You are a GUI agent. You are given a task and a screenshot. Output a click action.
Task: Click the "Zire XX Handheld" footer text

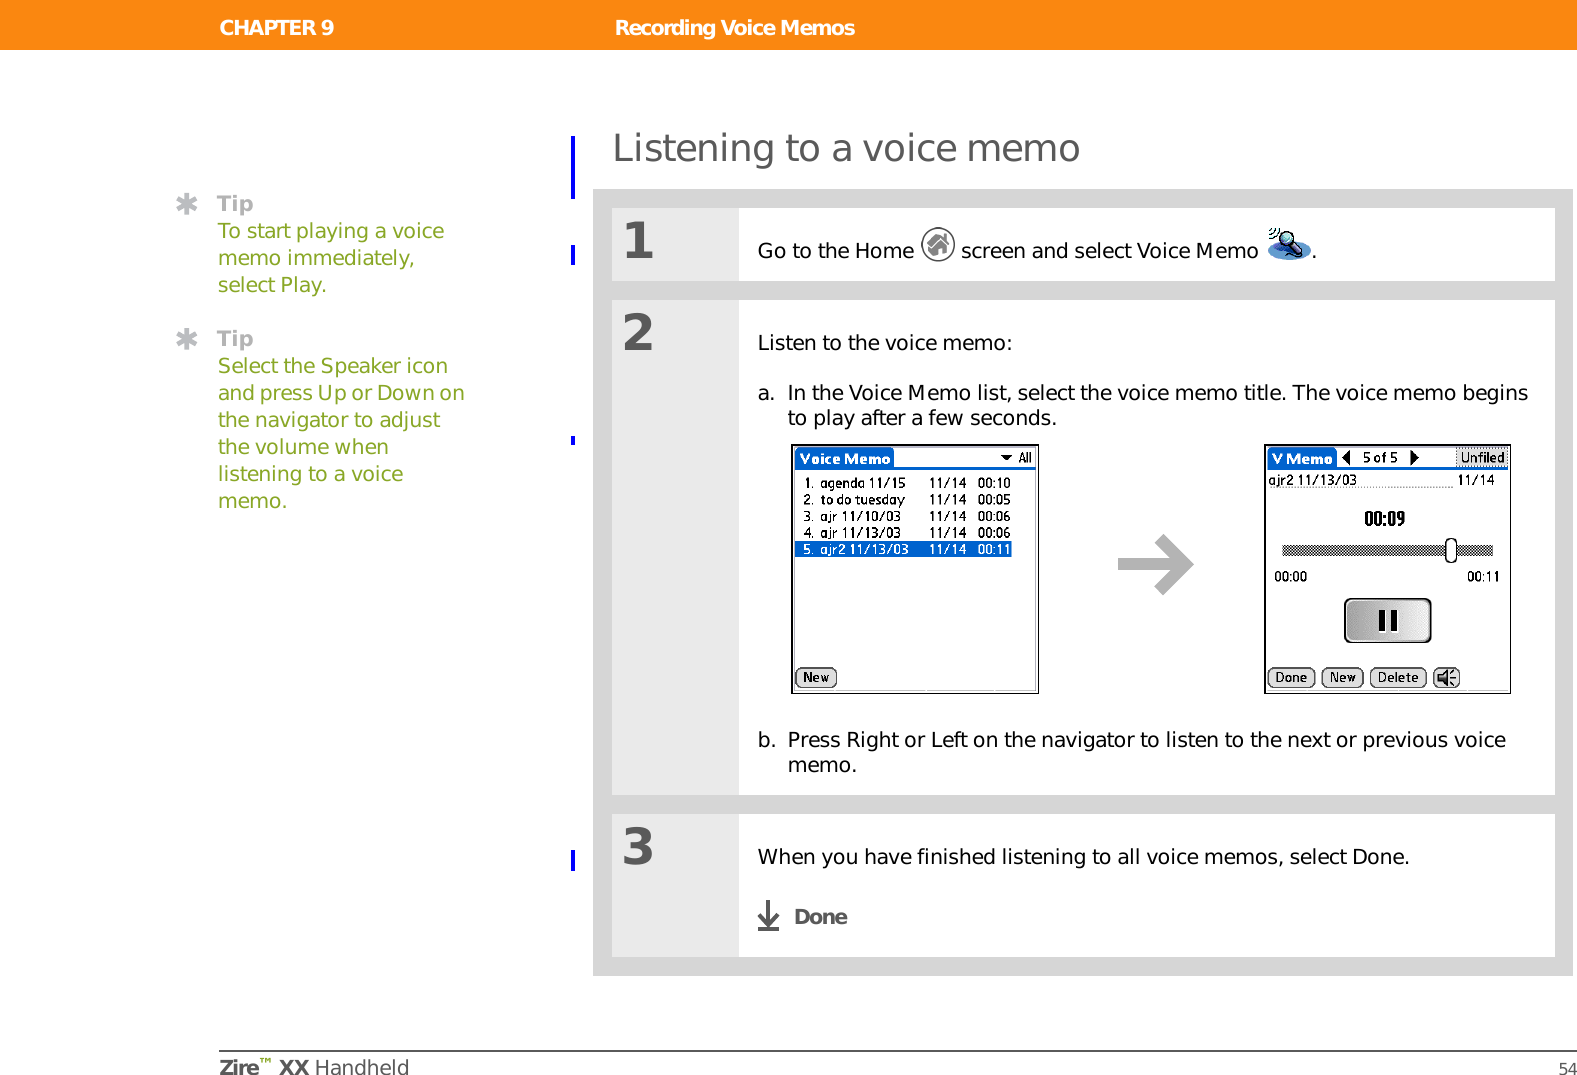click(x=314, y=1067)
